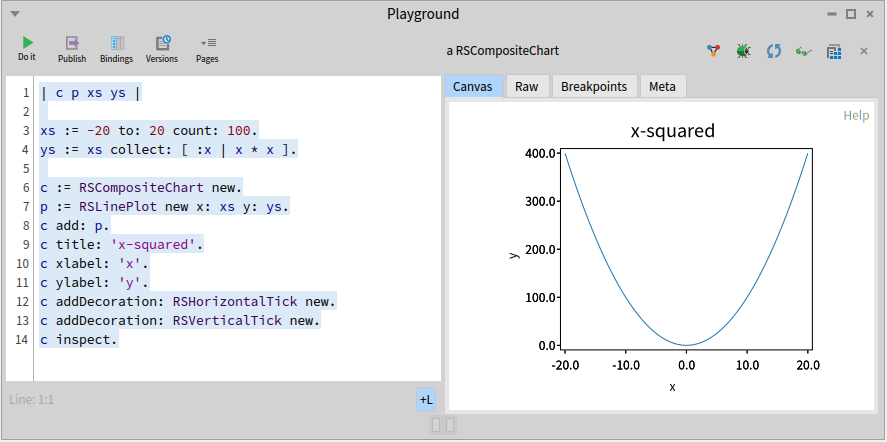Click RSLinePlot in line 7
This screenshot has height=442, width=887.
pyautogui.click(x=118, y=207)
